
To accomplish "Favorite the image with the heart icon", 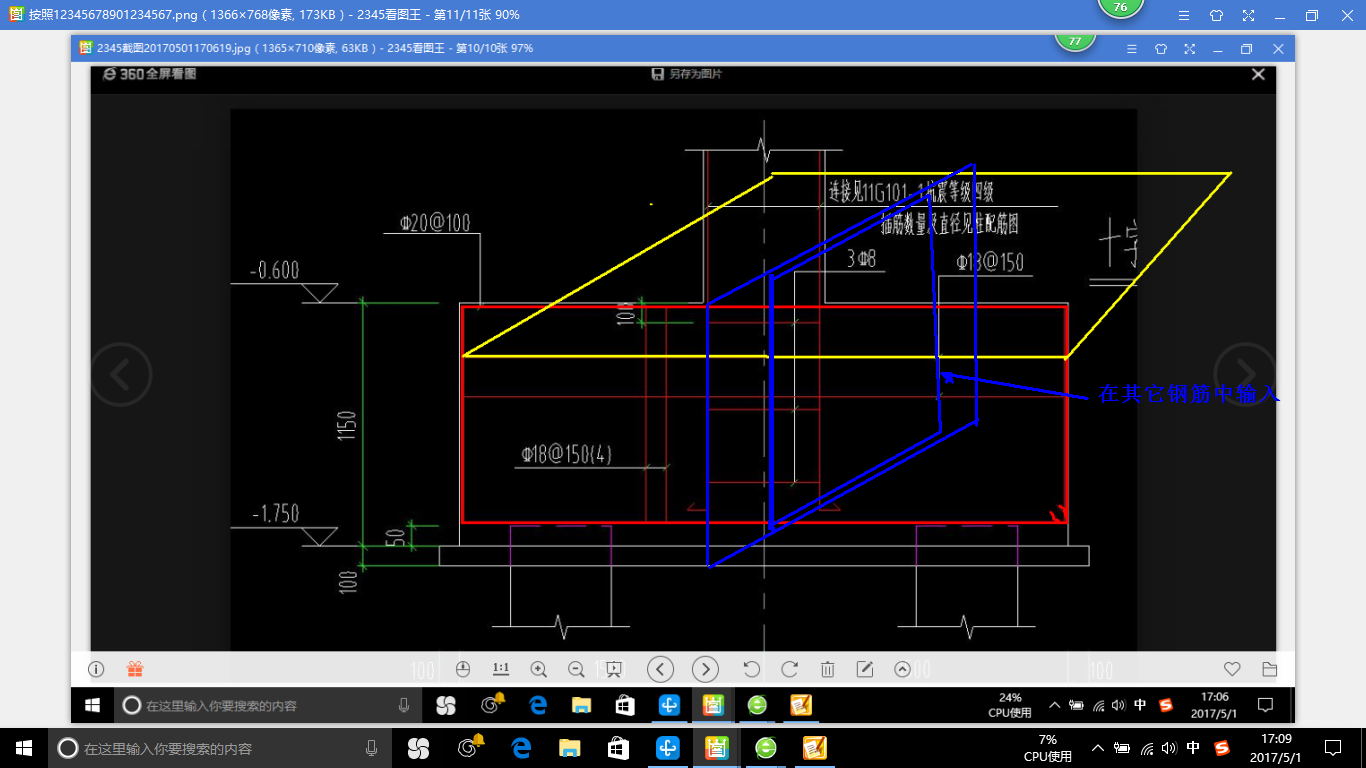I will point(1232,669).
